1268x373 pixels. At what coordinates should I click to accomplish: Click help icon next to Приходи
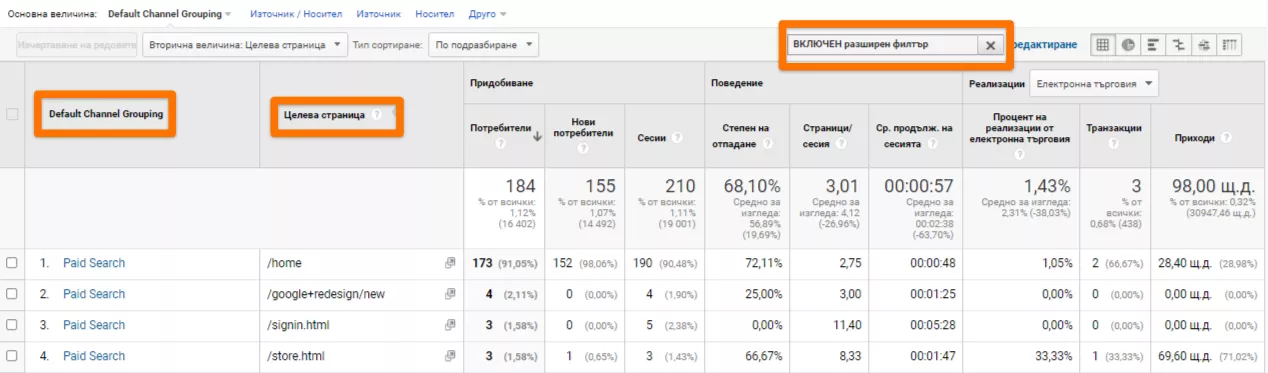1225,137
